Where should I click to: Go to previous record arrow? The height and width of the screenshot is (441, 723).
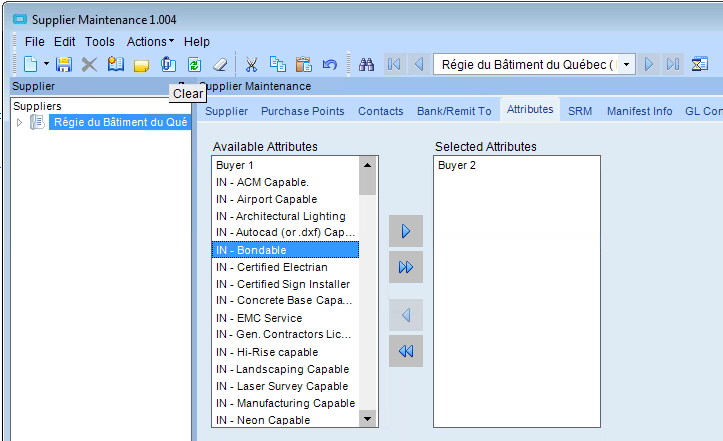coord(419,64)
